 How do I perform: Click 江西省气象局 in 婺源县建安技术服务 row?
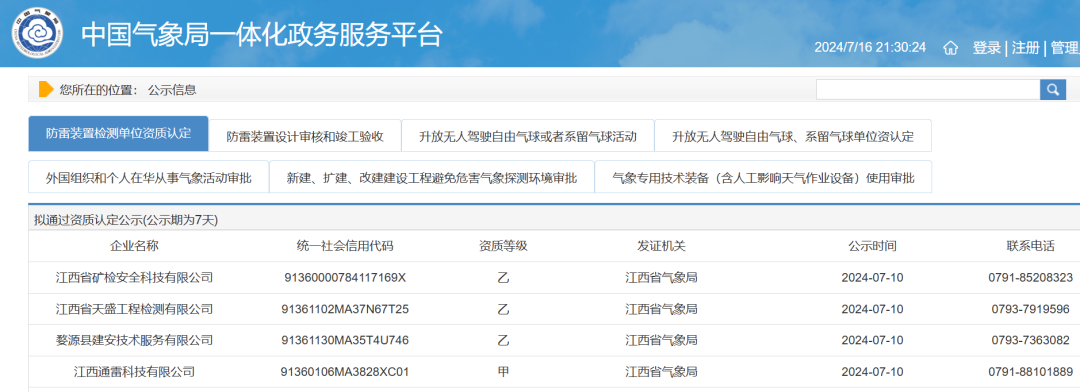pyautogui.click(x=661, y=340)
